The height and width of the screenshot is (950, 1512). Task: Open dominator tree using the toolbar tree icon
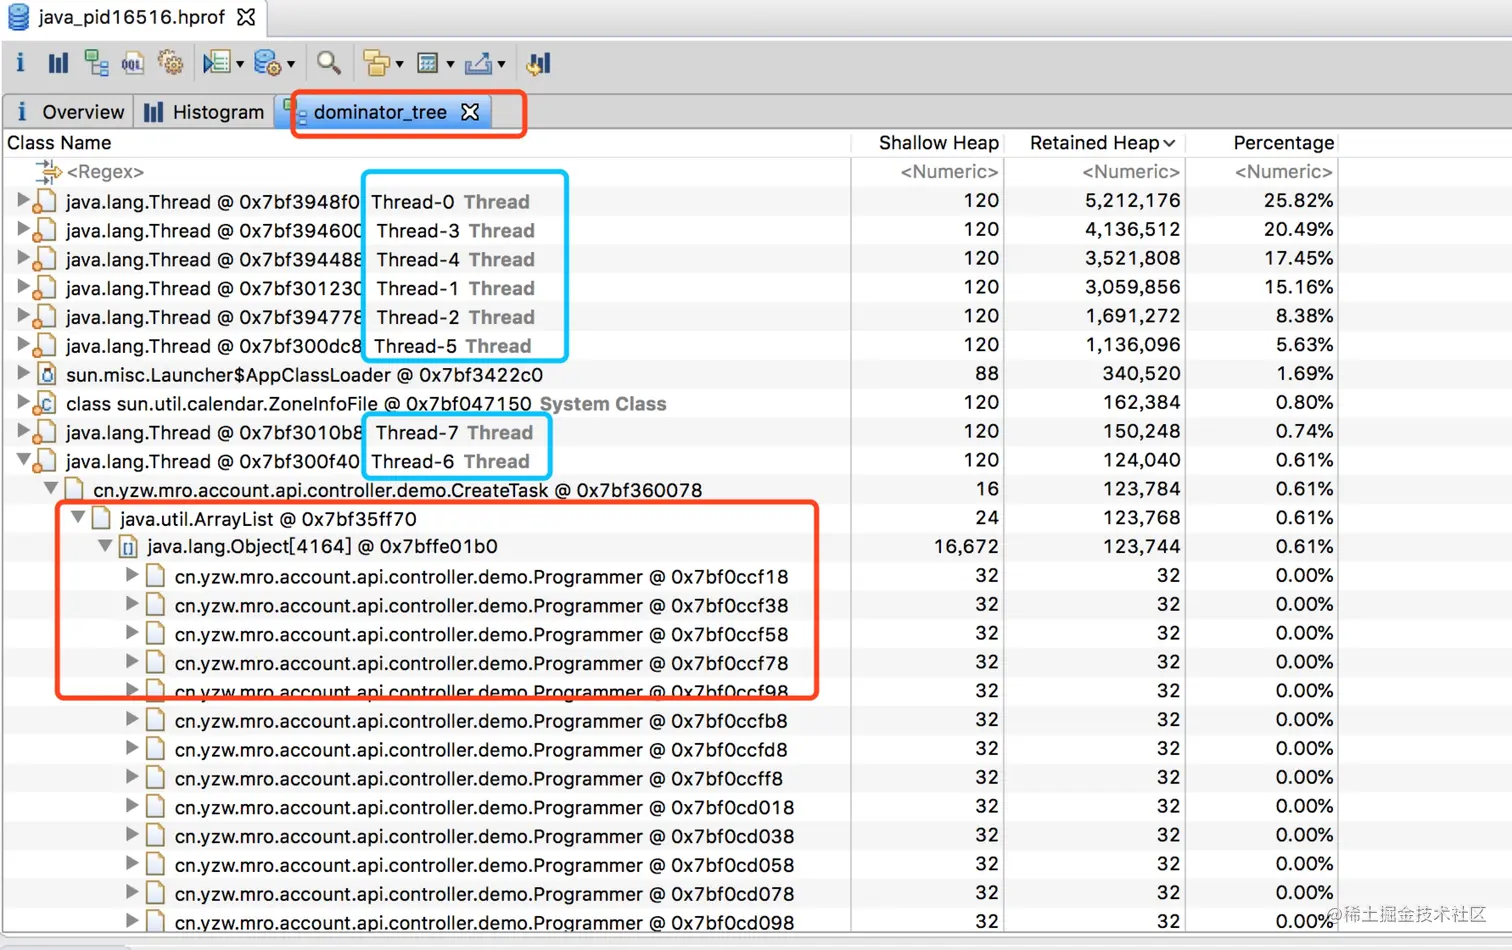96,63
